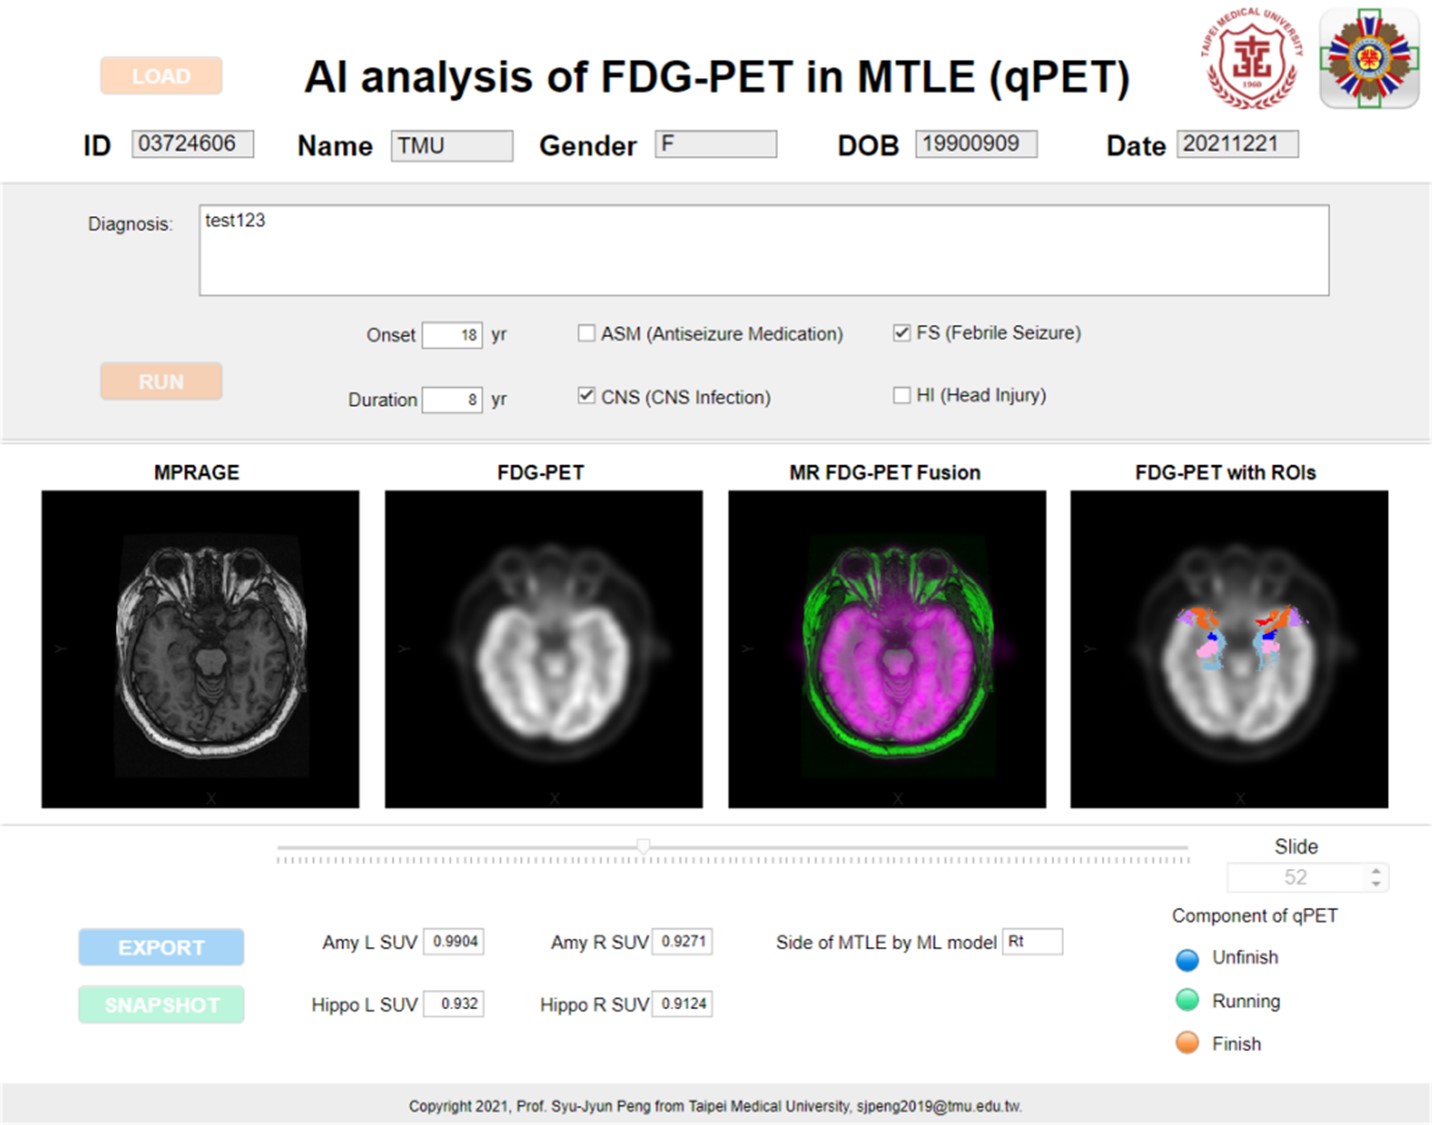Take a SNAPSHOT with the green button
The image size is (1432, 1125).
pos(161,1005)
